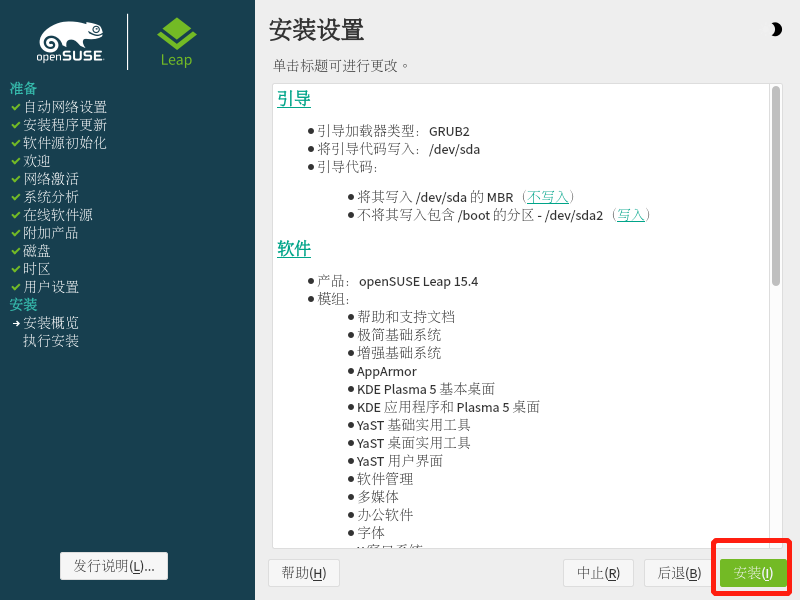This screenshot has width=800, height=600.
Task: Click the checkmark beside 网络激活
Action: pos(15,179)
